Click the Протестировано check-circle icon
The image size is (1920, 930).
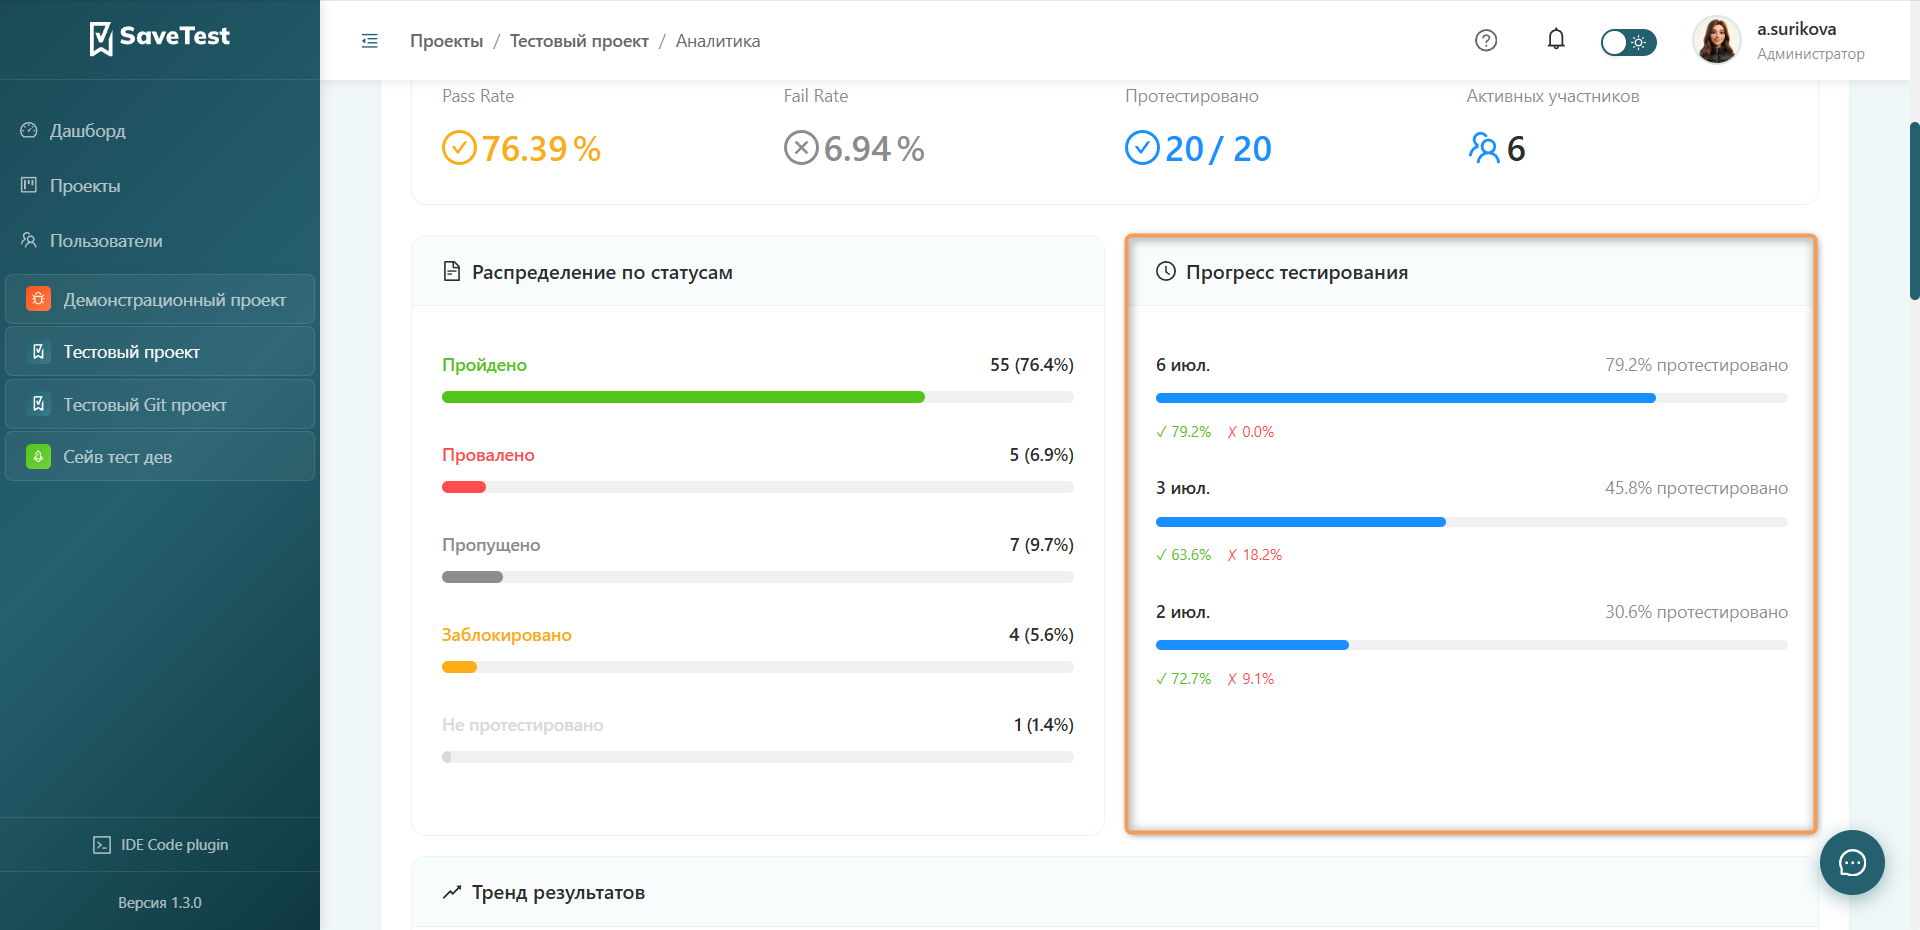click(1142, 148)
